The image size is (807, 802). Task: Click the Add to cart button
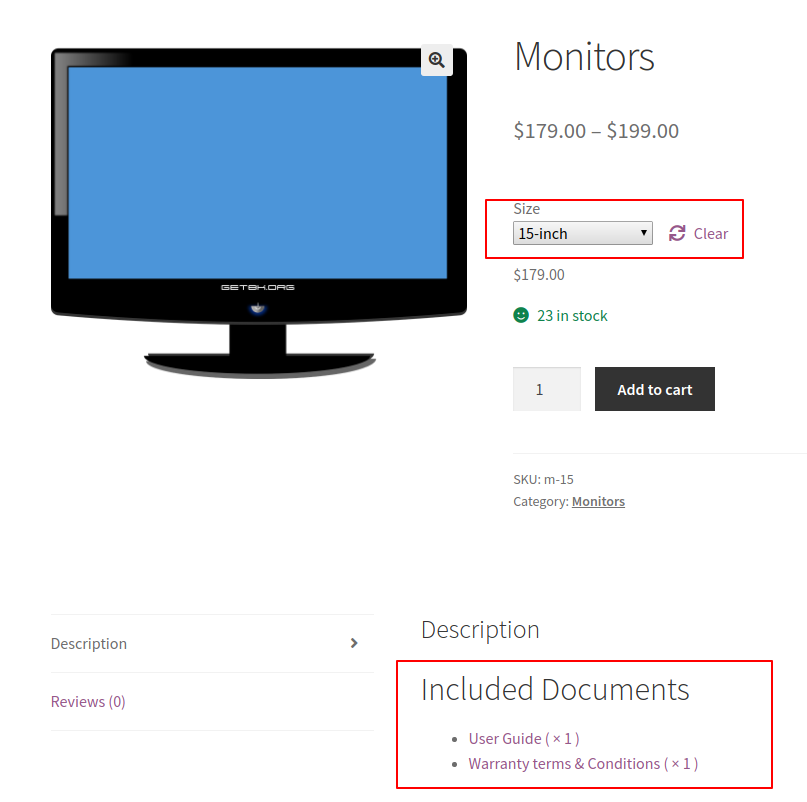point(655,389)
